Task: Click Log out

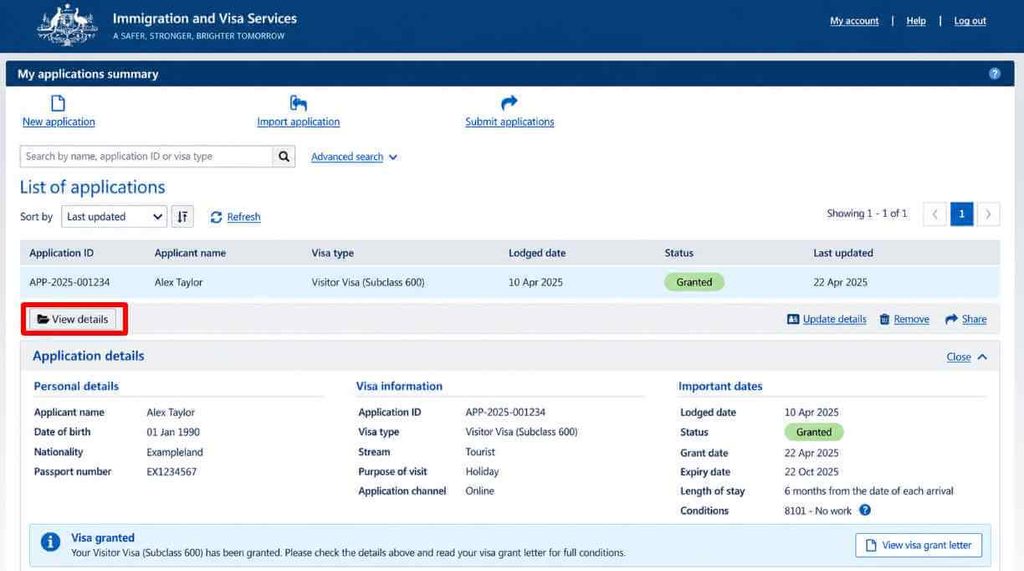Action: [x=970, y=21]
